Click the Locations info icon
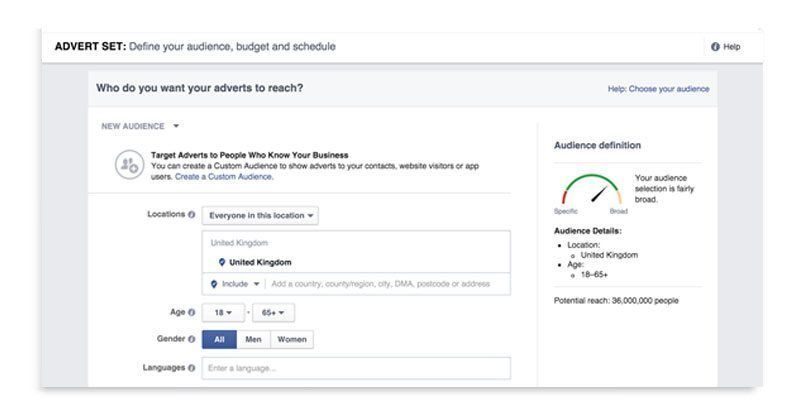This screenshot has width=800, height=405. click(x=191, y=215)
